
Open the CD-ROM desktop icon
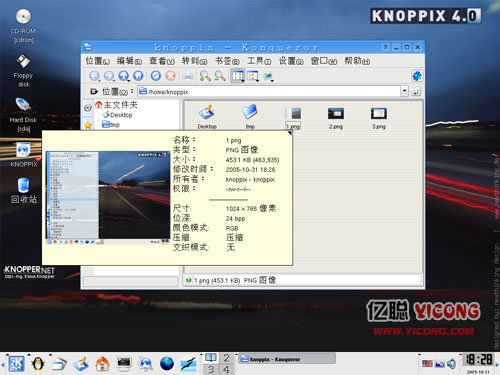[23, 26]
